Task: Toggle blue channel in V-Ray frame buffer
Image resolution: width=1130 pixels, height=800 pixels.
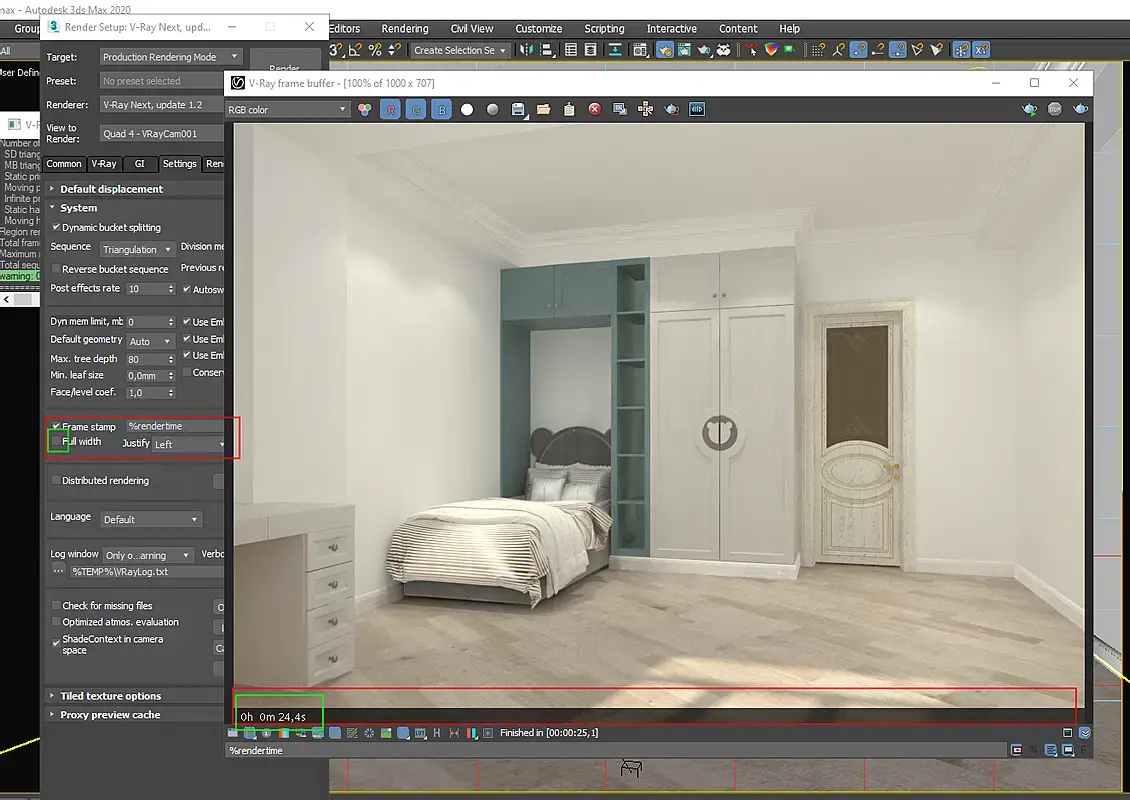Action: 442,110
